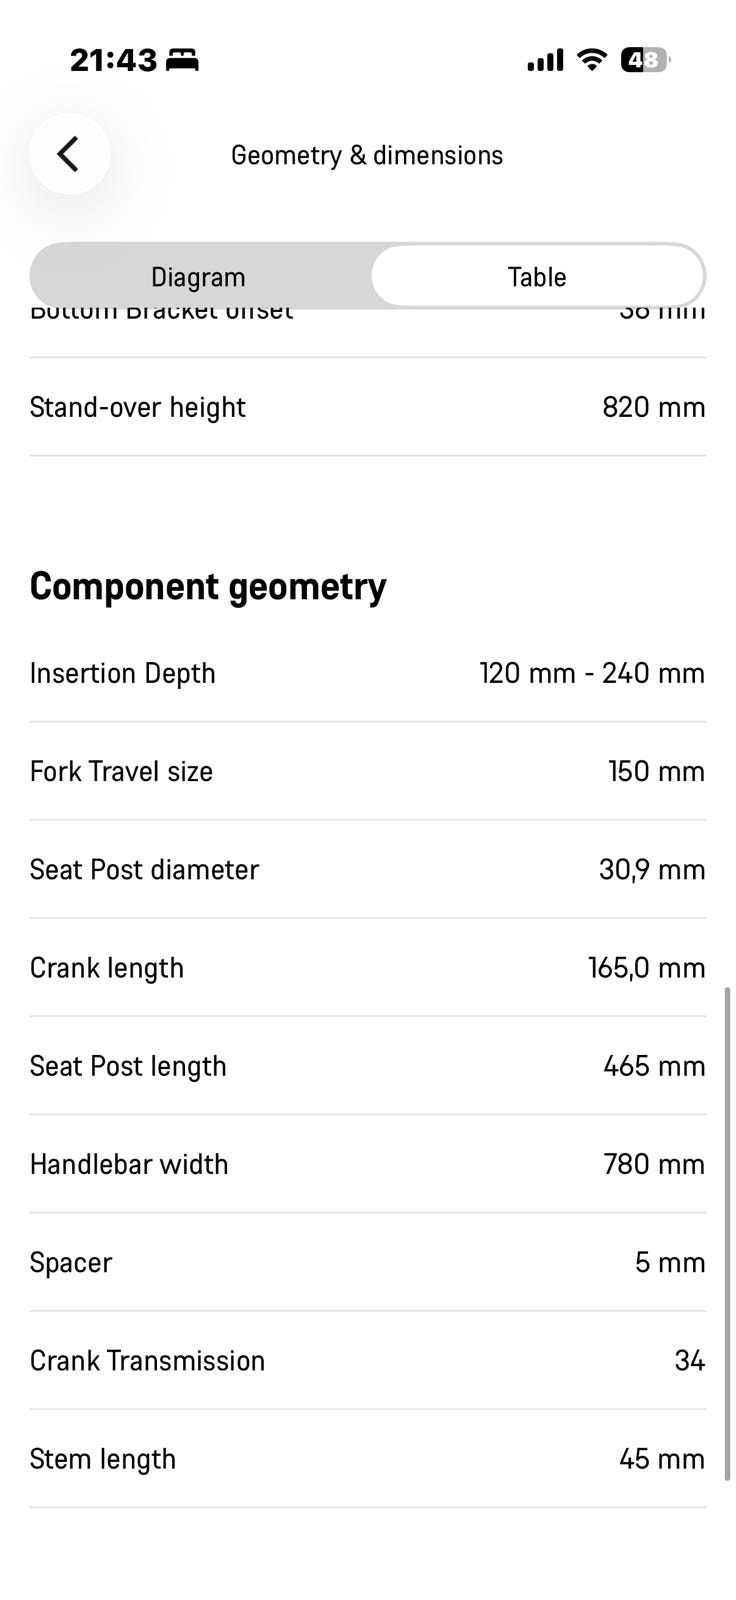Tap the Crank Transmission row
The width and height of the screenshot is (736, 1600).
pyautogui.click(x=367, y=1360)
